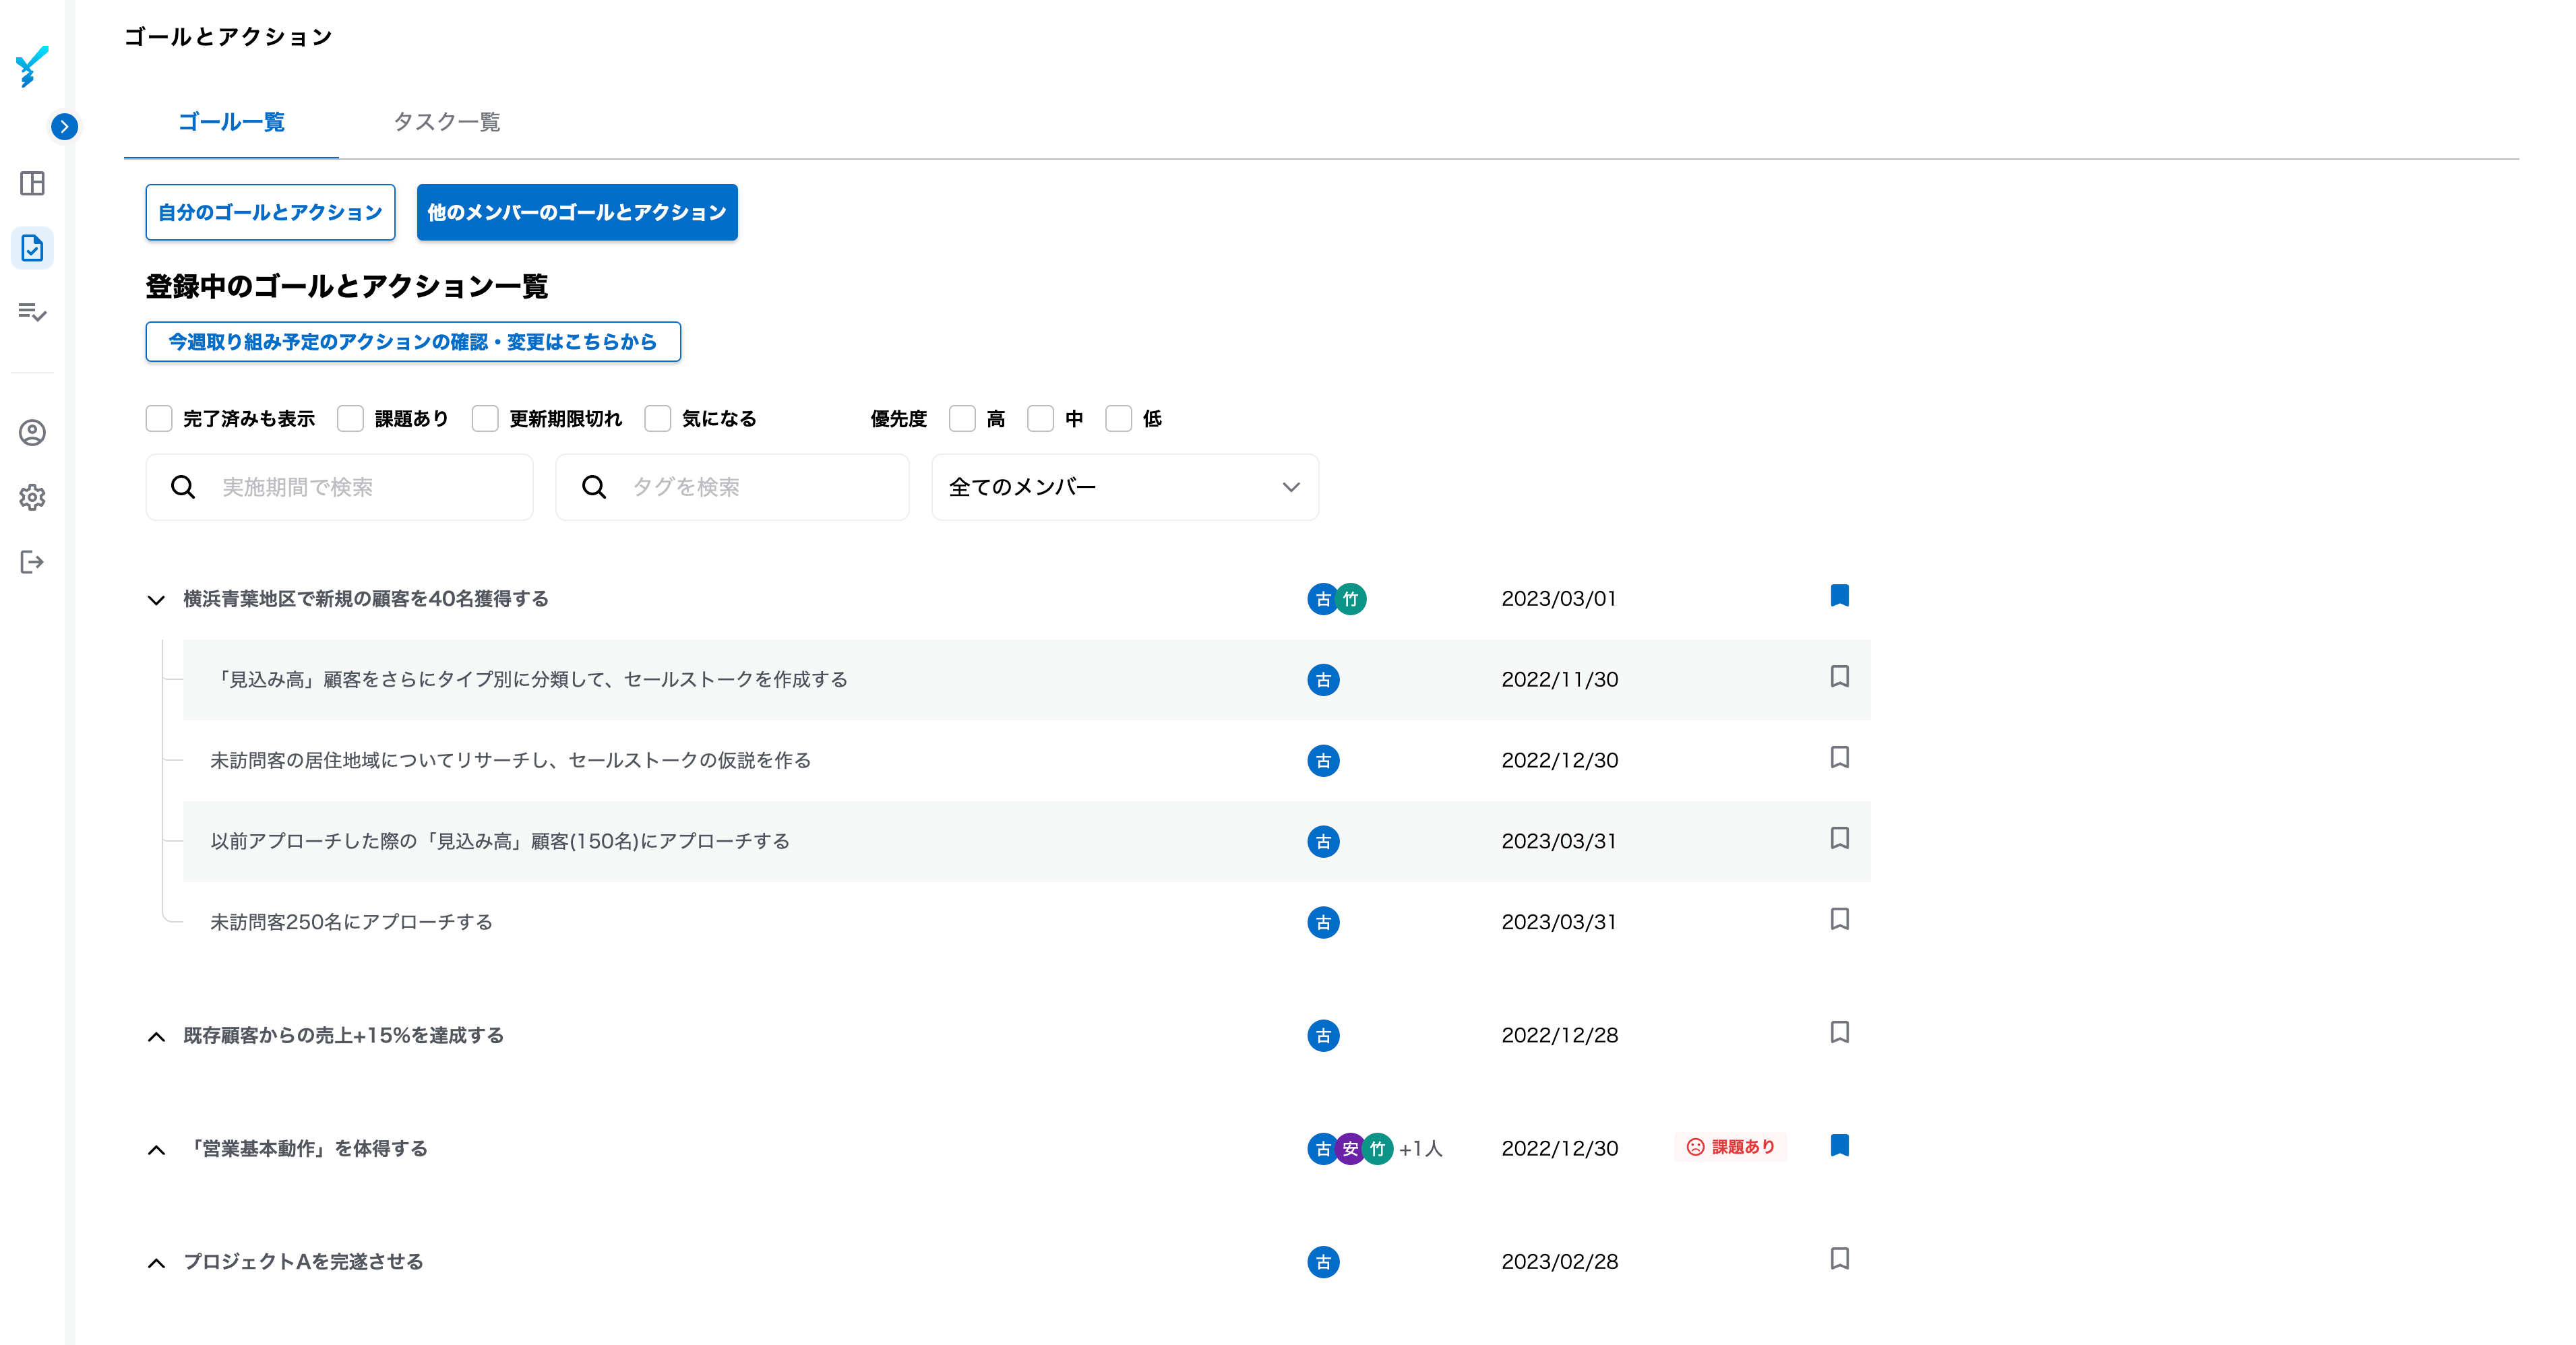Switch to タスク一覧 tab
The height and width of the screenshot is (1345, 2576).
[446, 122]
